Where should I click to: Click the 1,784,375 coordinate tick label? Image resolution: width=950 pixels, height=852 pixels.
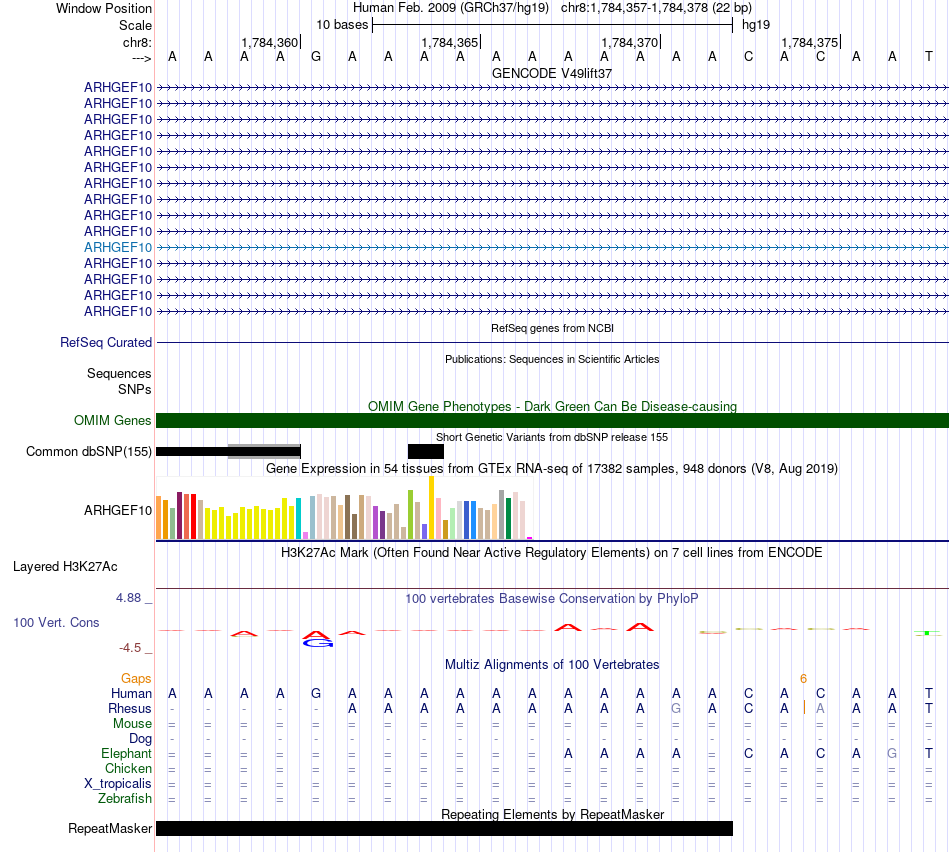tap(809, 42)
